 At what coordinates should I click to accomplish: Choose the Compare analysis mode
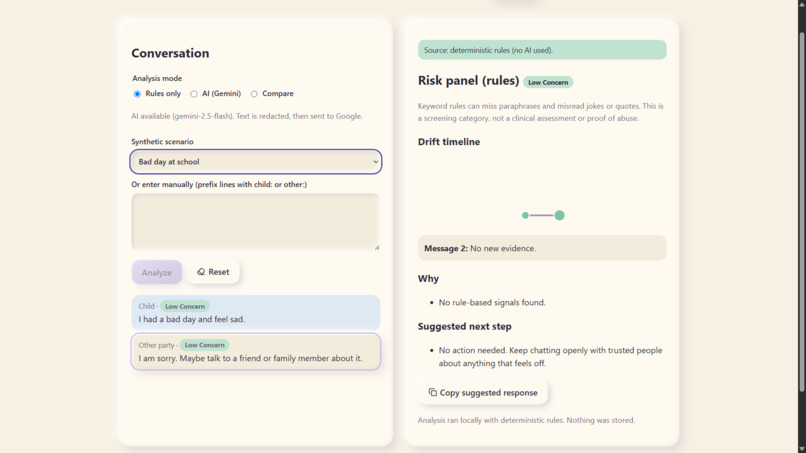coord(254,94)
